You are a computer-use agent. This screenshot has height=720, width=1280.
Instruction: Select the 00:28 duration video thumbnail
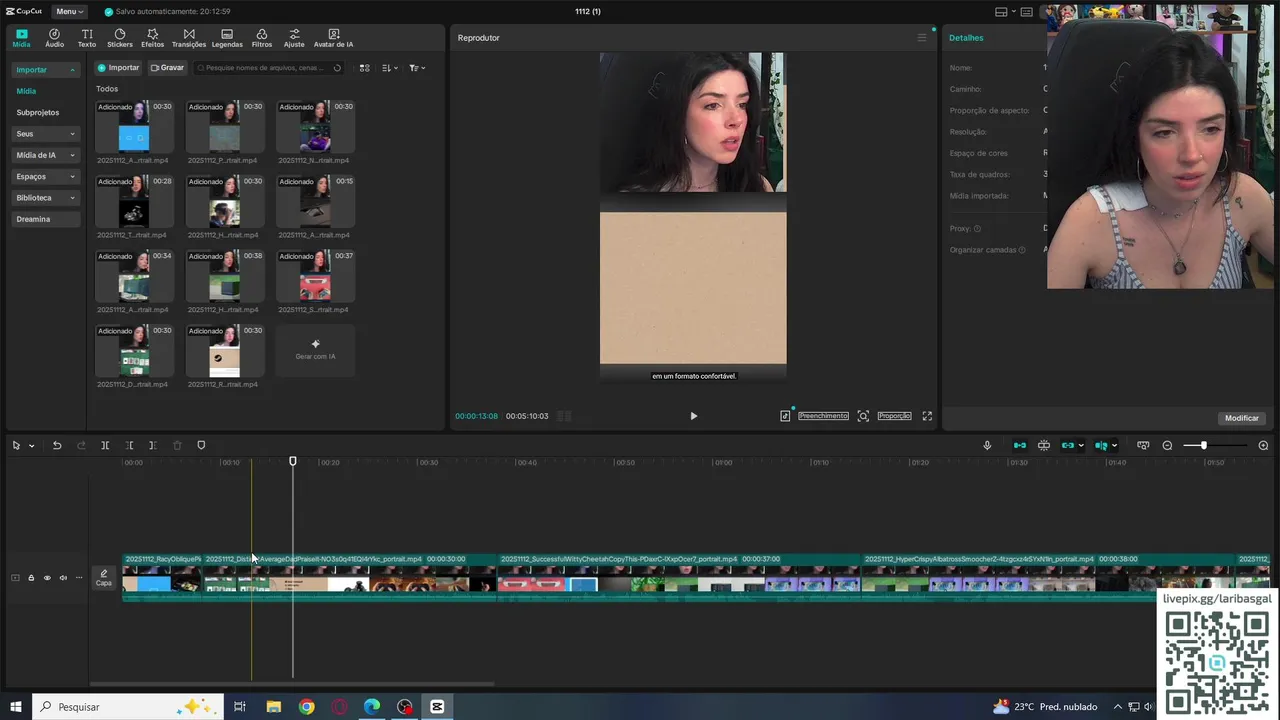(134, 200)
